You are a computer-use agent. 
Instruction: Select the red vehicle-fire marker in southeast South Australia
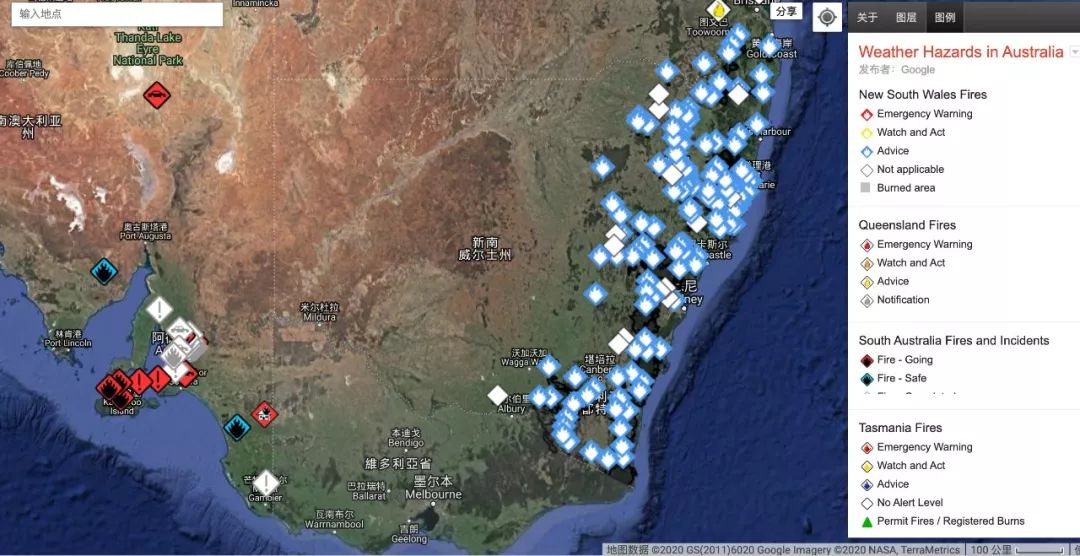[x=263, y=413]
